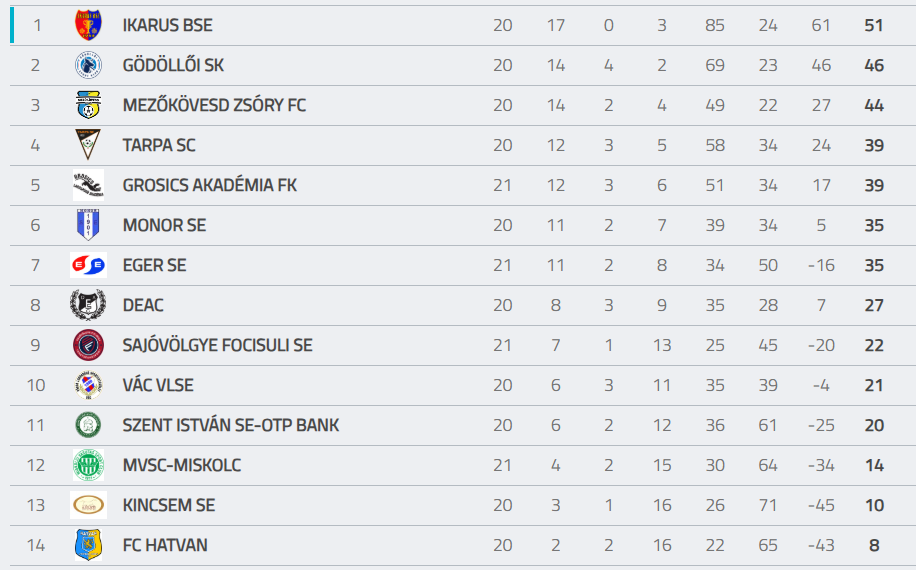Select the rank 14 position number
The width and height of the screenshot is (916, 570).
tap(36, 545)
